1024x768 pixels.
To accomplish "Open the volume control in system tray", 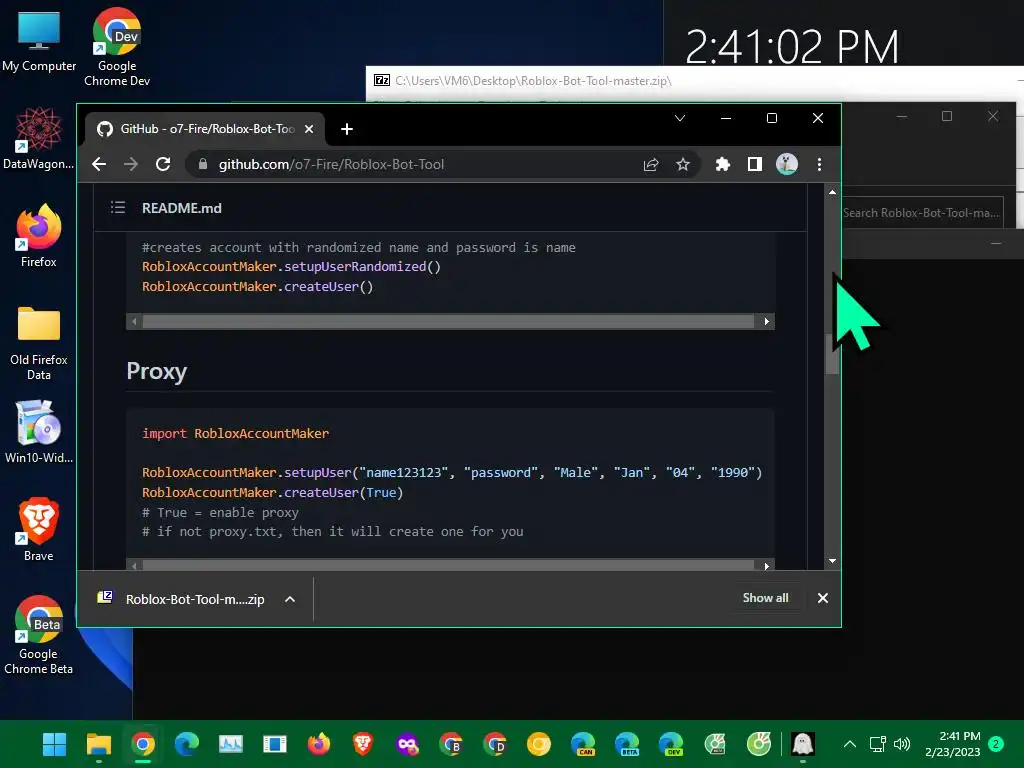I will [x=902, y=744].
